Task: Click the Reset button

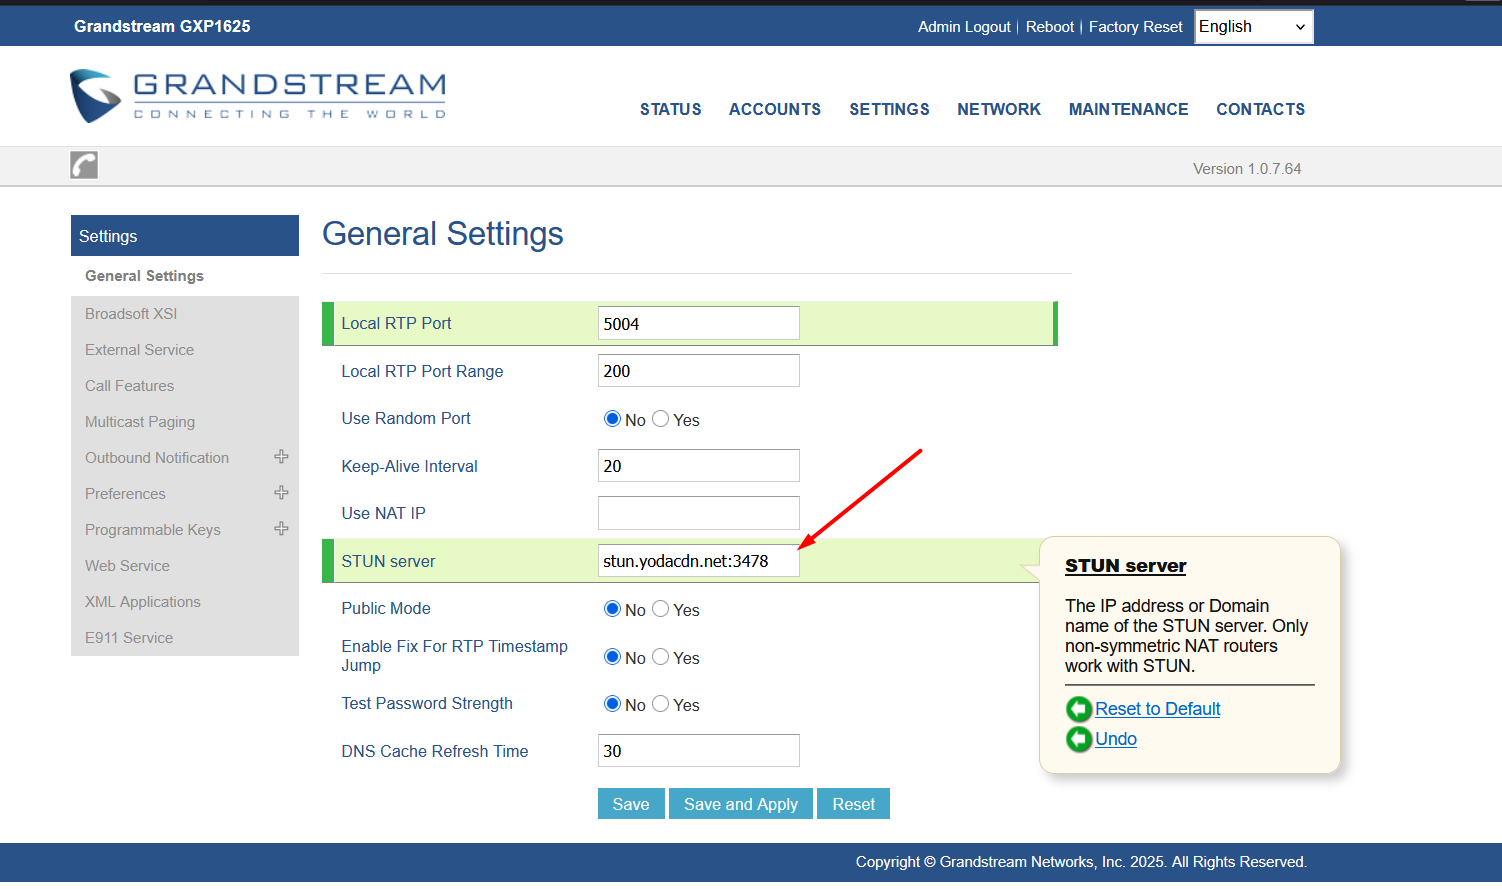Action: tap(854, 804)
